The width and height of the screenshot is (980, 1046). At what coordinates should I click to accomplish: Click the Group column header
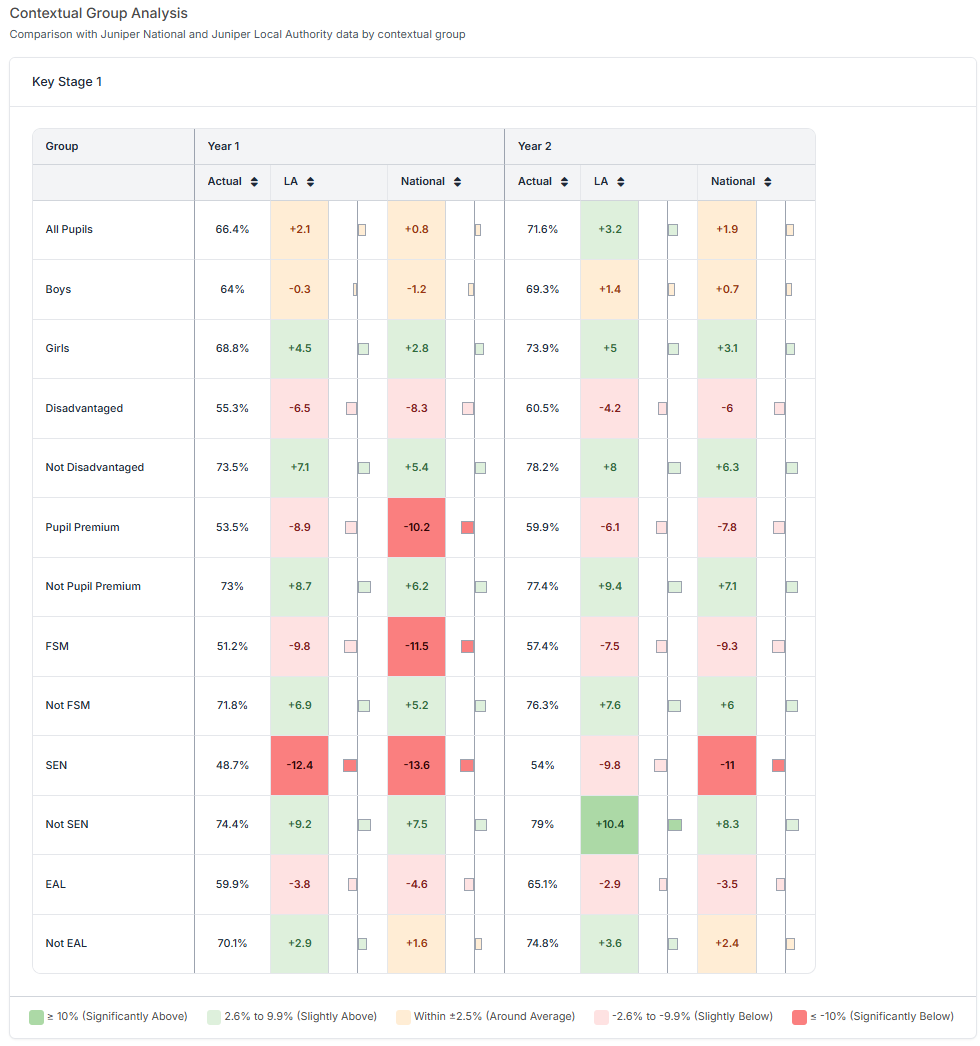(62, 146)
